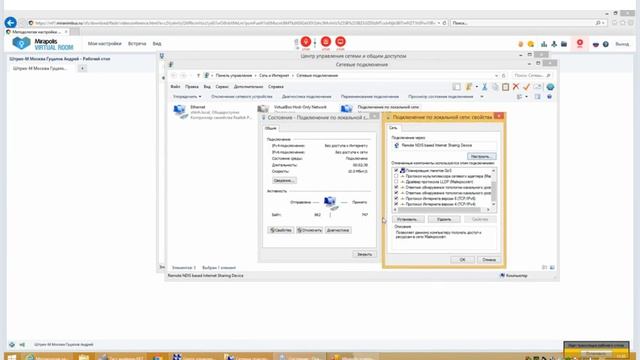640x360 pixels.
Task: Click the third red screen-share button in Mirapolis toolbar
Action: (340, 42)
